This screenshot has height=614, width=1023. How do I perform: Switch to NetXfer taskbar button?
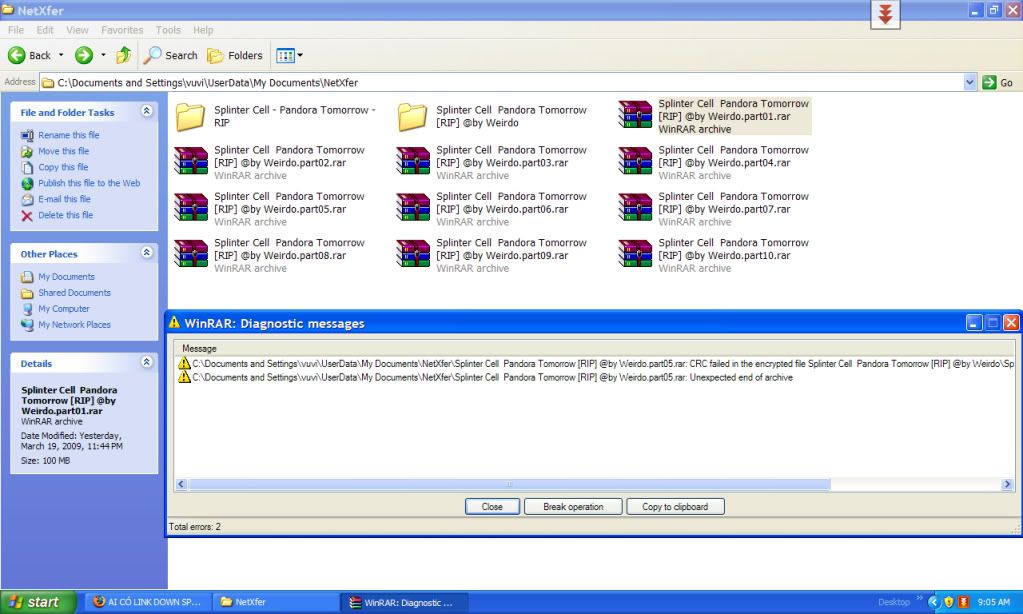click(274, 602)
